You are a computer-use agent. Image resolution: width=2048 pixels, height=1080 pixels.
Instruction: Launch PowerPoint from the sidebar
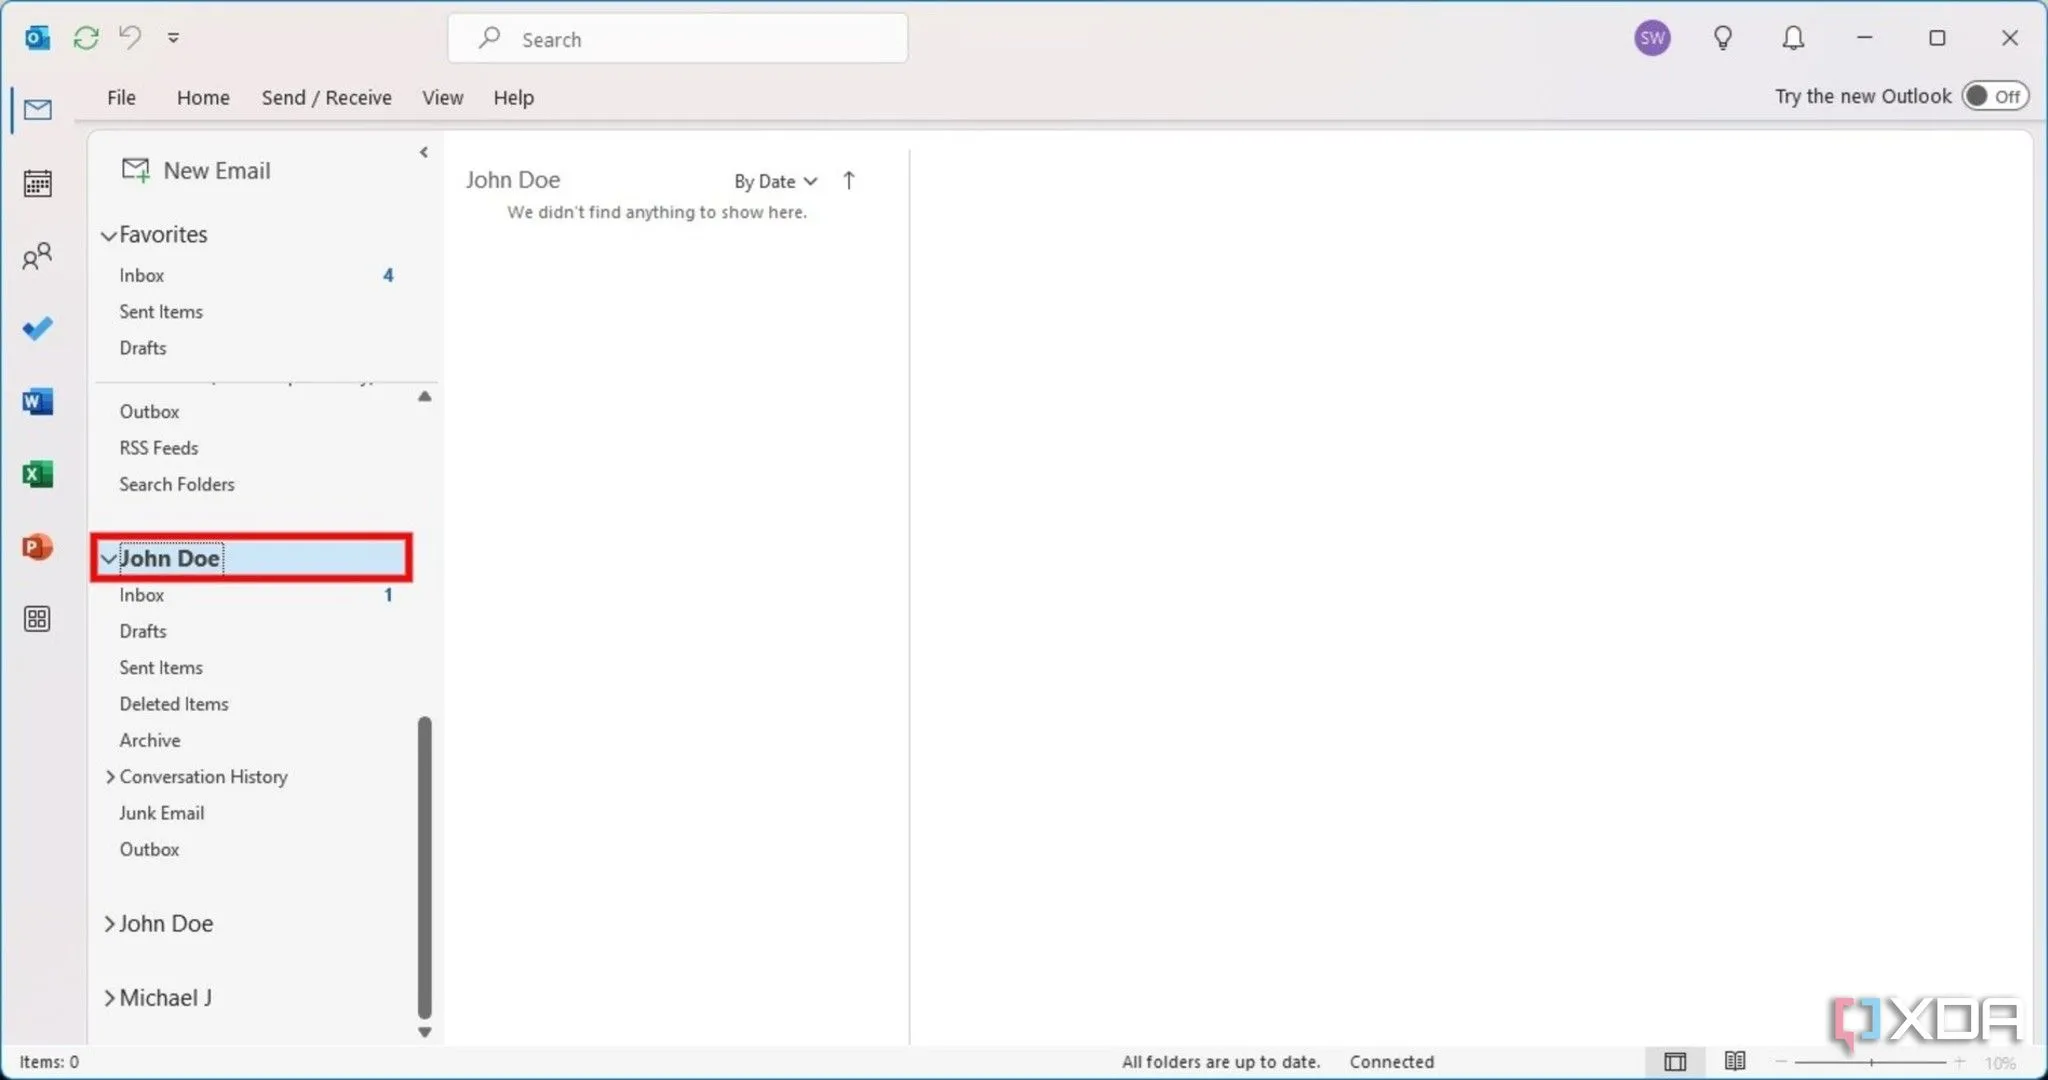pyautogui.click(x=37, y=547)
